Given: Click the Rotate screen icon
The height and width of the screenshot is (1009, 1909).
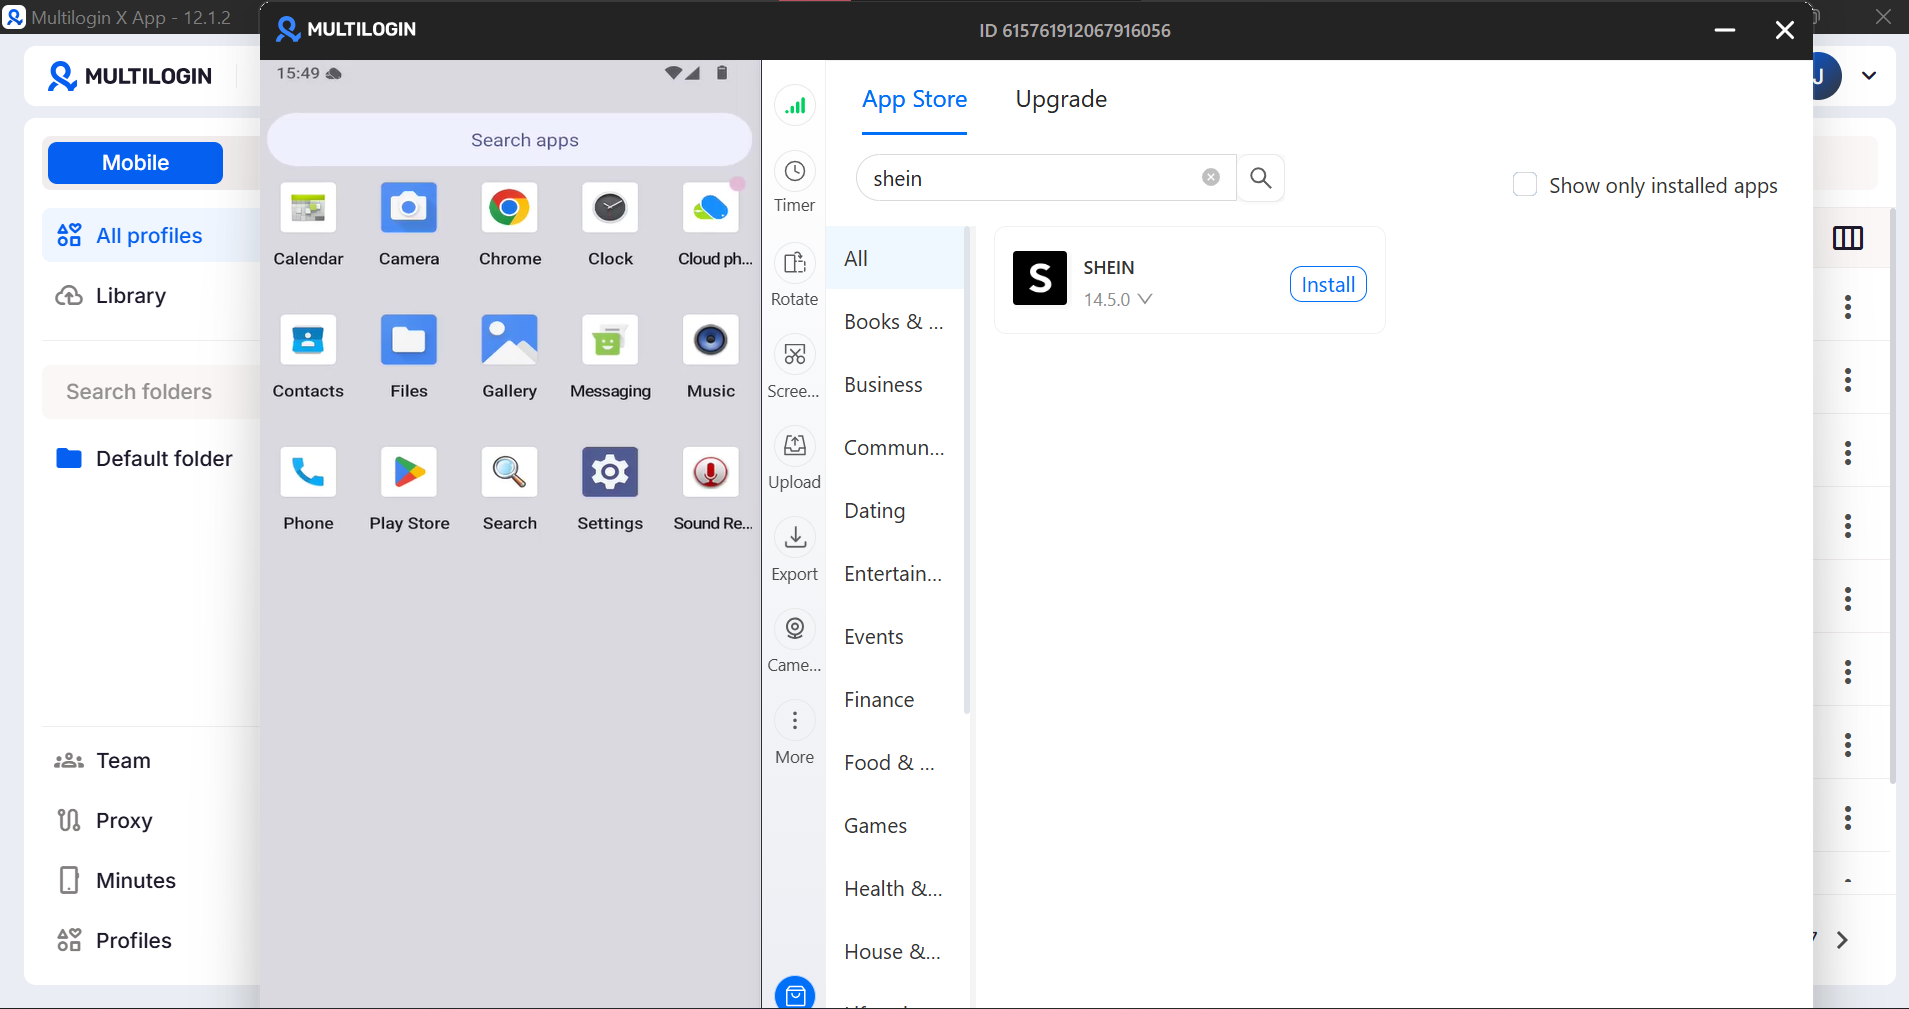Looking at the screenshot, I should [794, 263].
